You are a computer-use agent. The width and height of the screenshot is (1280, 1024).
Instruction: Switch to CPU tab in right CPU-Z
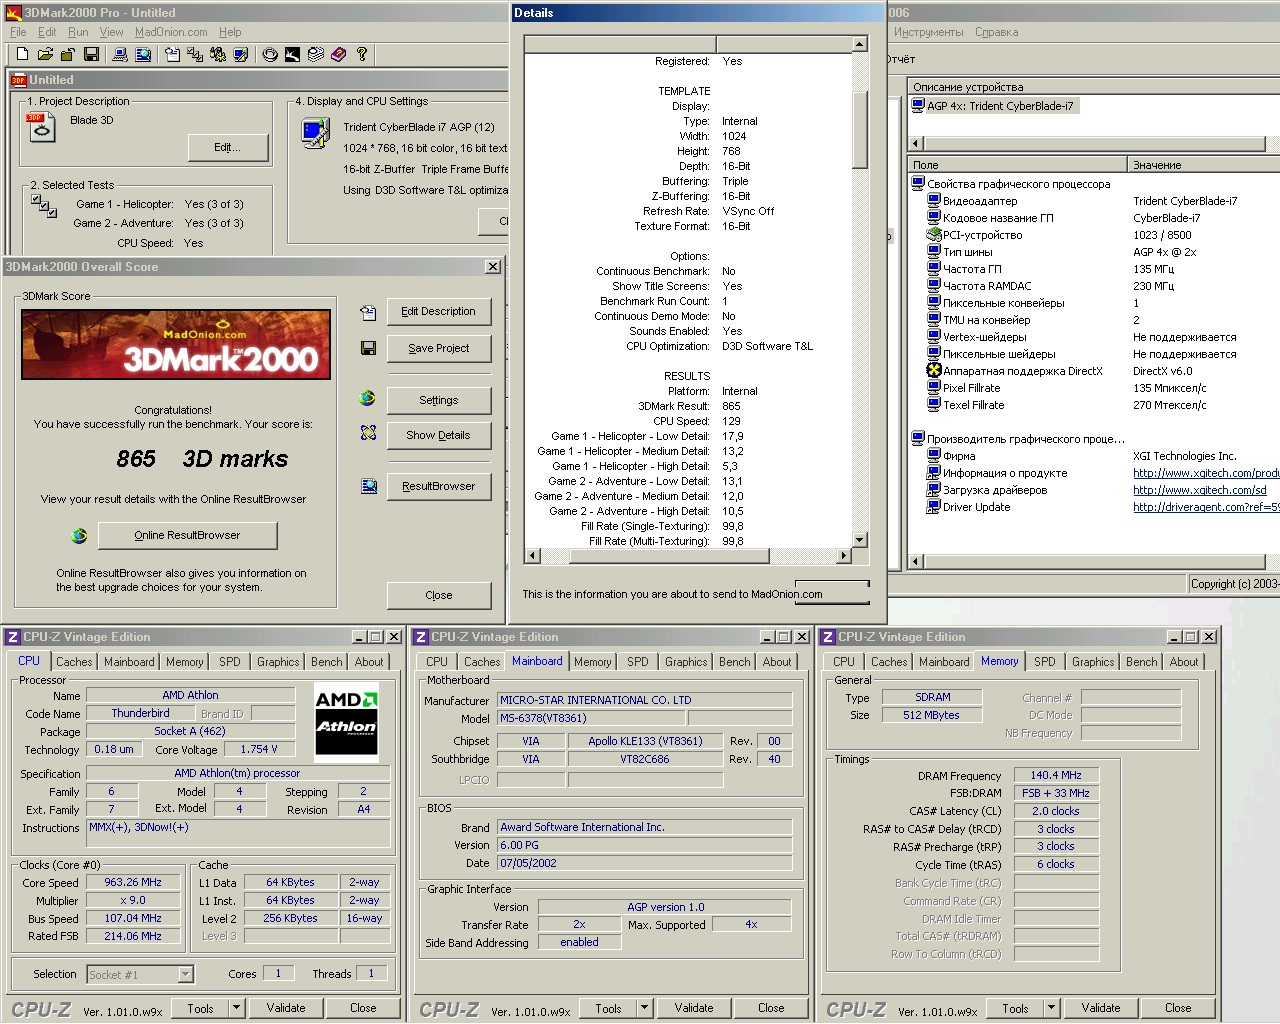844,662
